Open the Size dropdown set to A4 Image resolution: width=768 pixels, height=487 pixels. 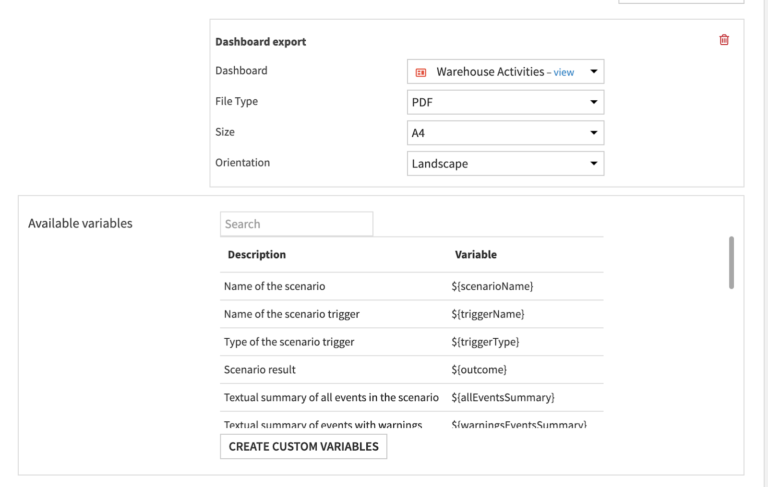pyautogui.click(x=505, y=133)
